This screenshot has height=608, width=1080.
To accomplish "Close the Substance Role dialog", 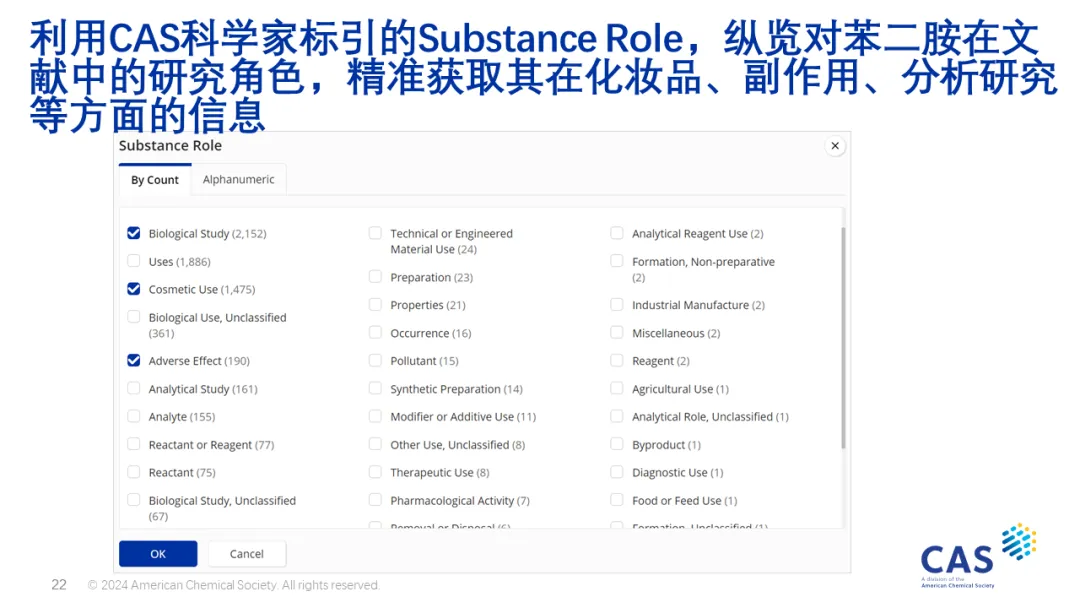I will (835, 146).
